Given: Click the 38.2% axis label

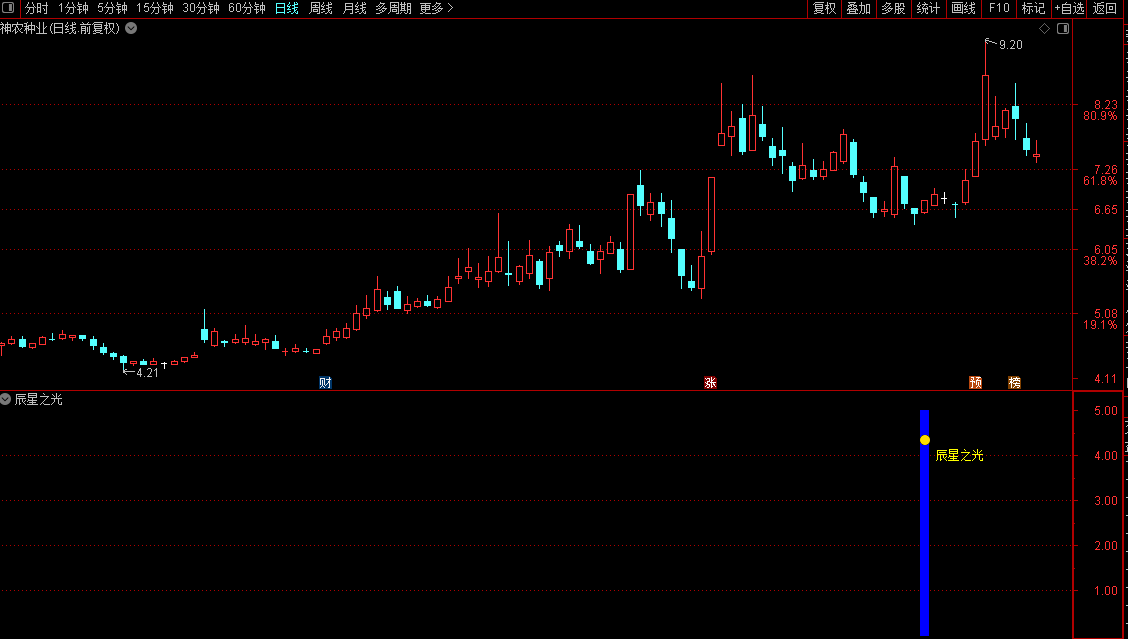Looking at the screenshot, I should point(1101,260).
